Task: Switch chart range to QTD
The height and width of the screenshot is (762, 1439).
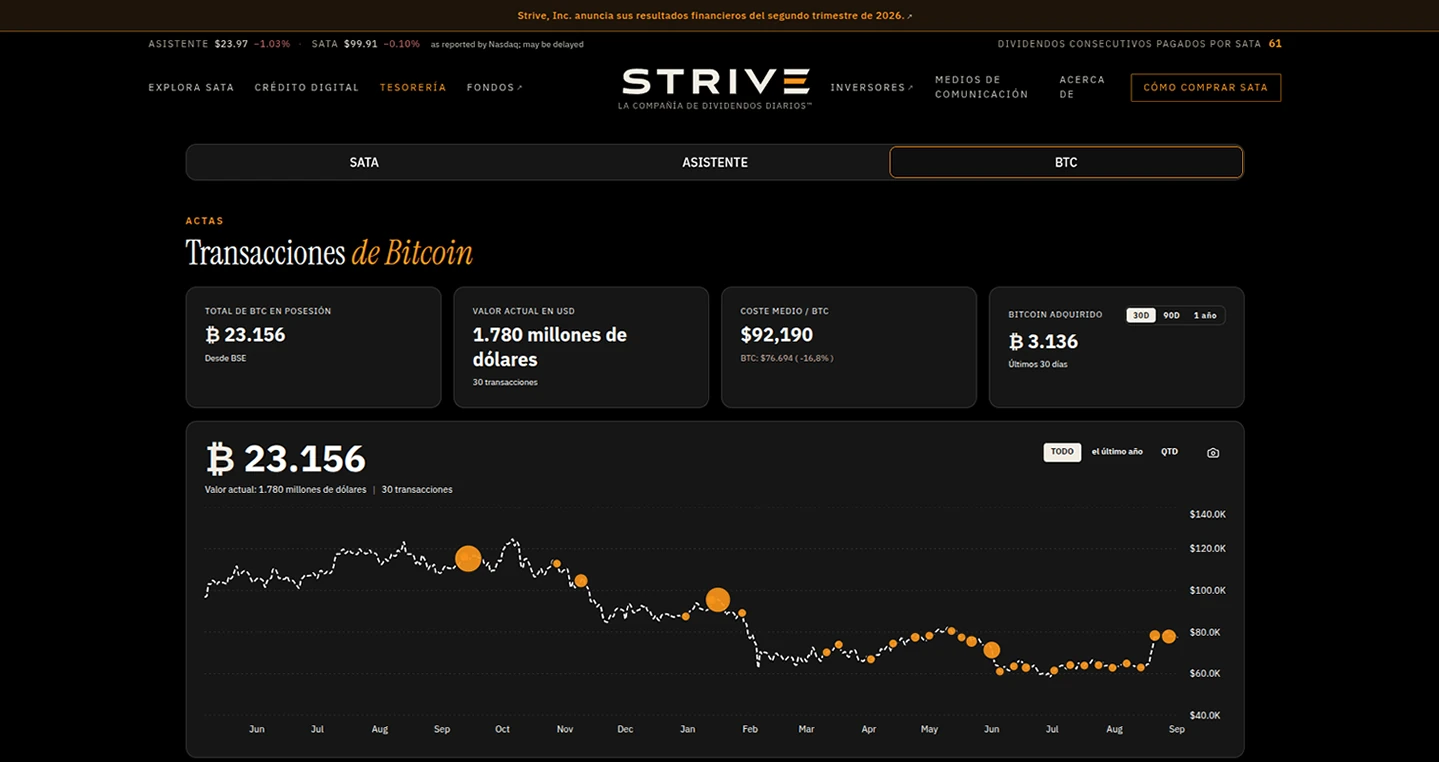Action: point(1169,452)
